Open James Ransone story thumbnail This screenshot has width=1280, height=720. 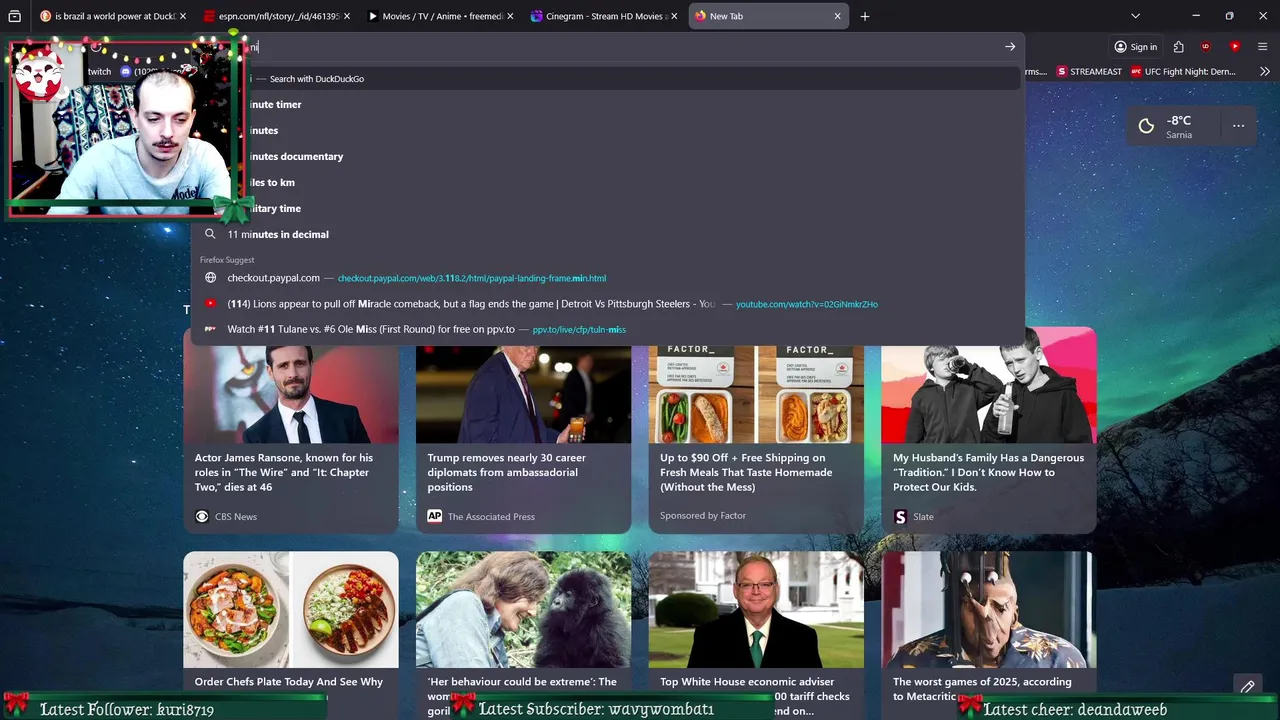click(291, 394)
